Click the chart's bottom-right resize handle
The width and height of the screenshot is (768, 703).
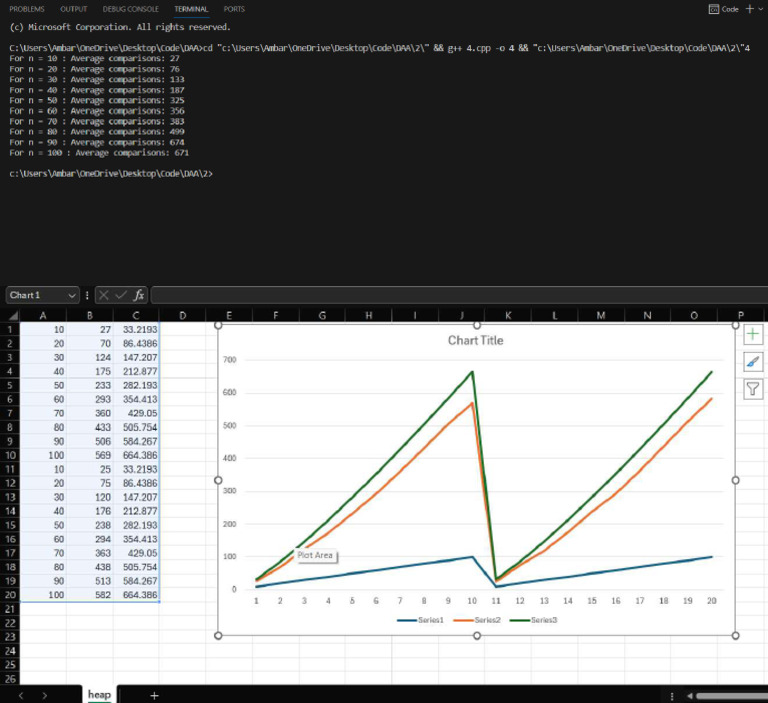click(x=735, y=635)
